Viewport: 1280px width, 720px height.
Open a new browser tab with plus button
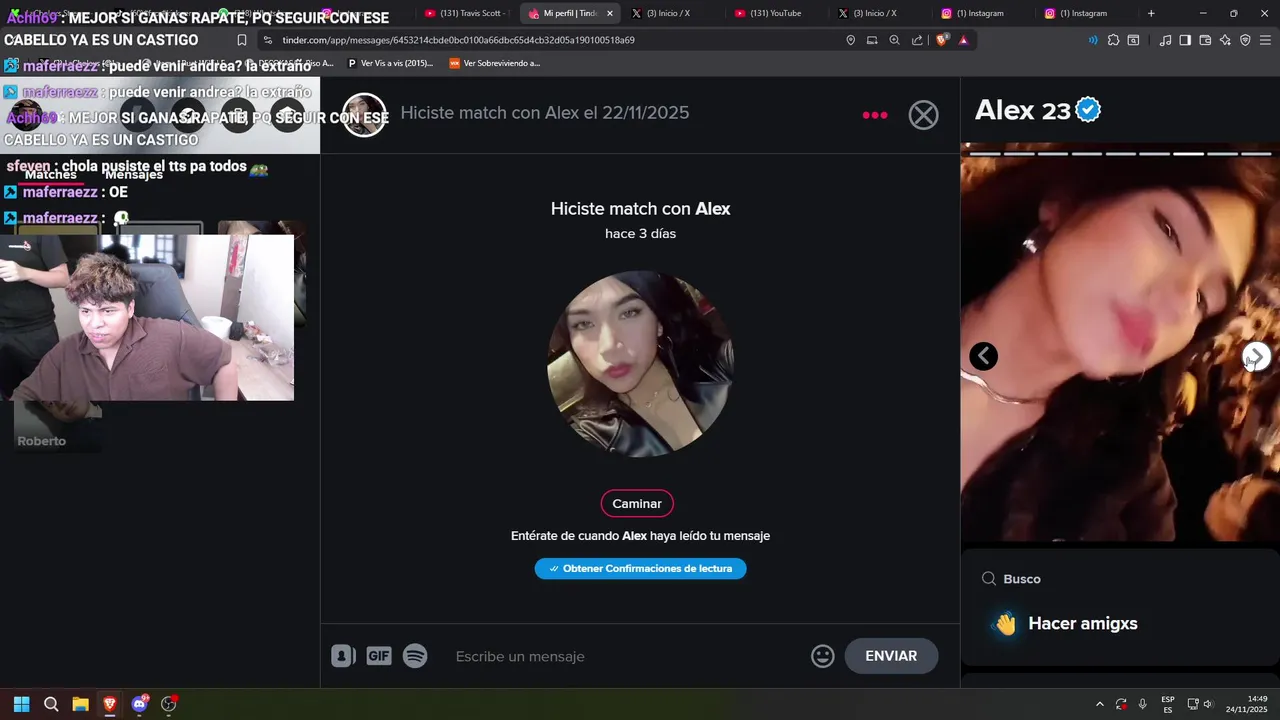tap(1151, 13)
